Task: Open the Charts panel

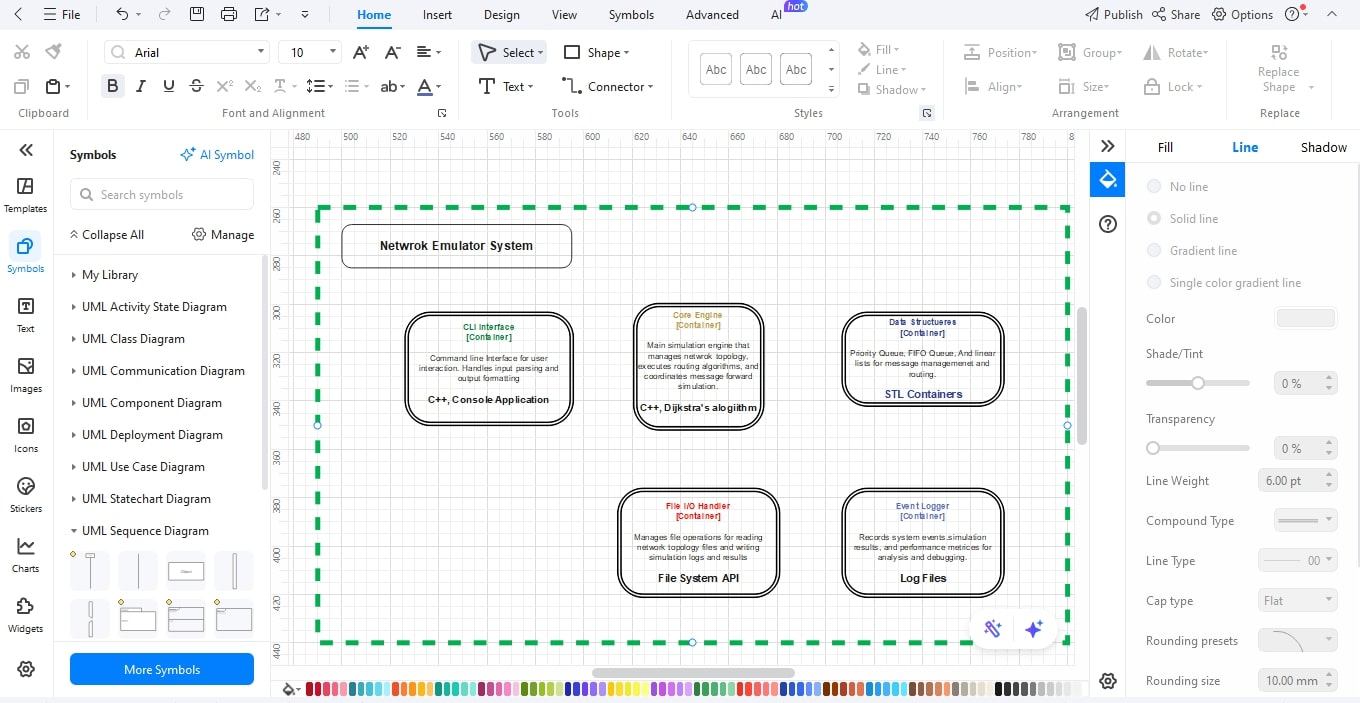Action: [x=25, y=553]
